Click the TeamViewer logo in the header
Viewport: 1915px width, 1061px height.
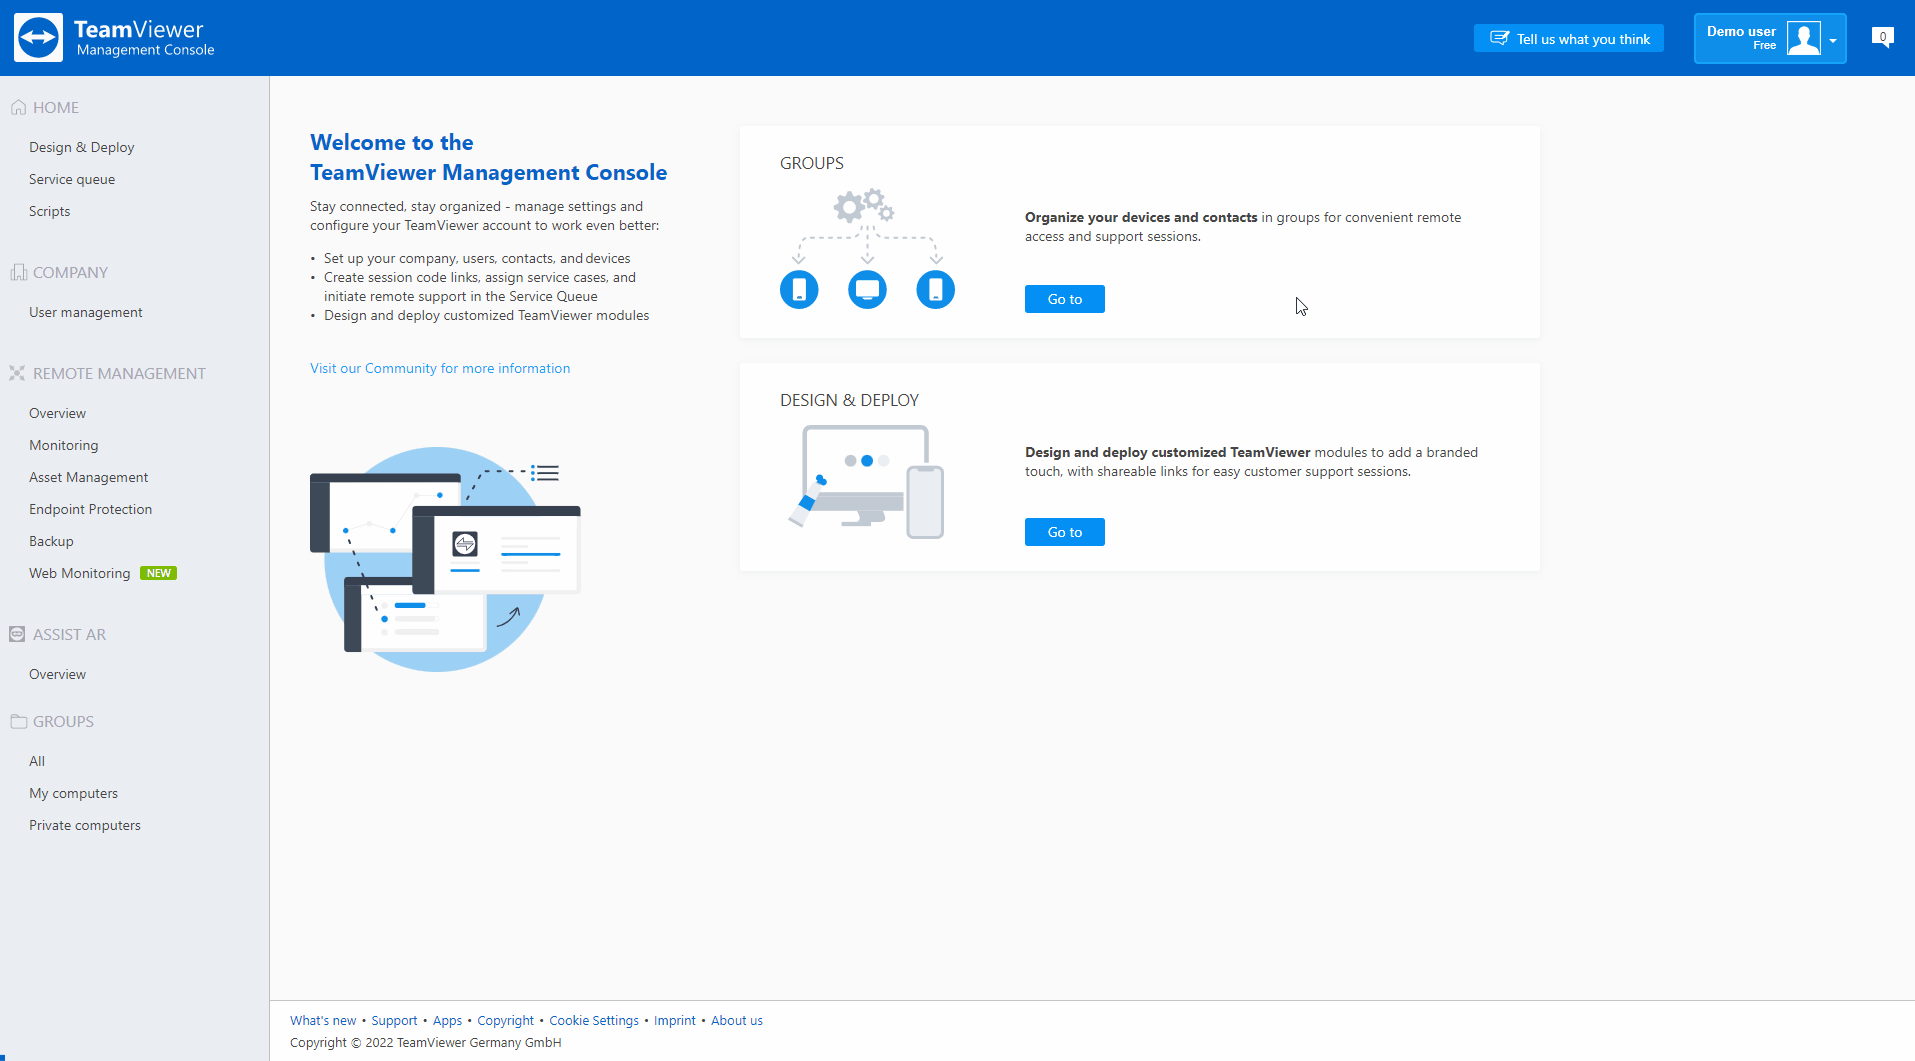coord(38,37)
